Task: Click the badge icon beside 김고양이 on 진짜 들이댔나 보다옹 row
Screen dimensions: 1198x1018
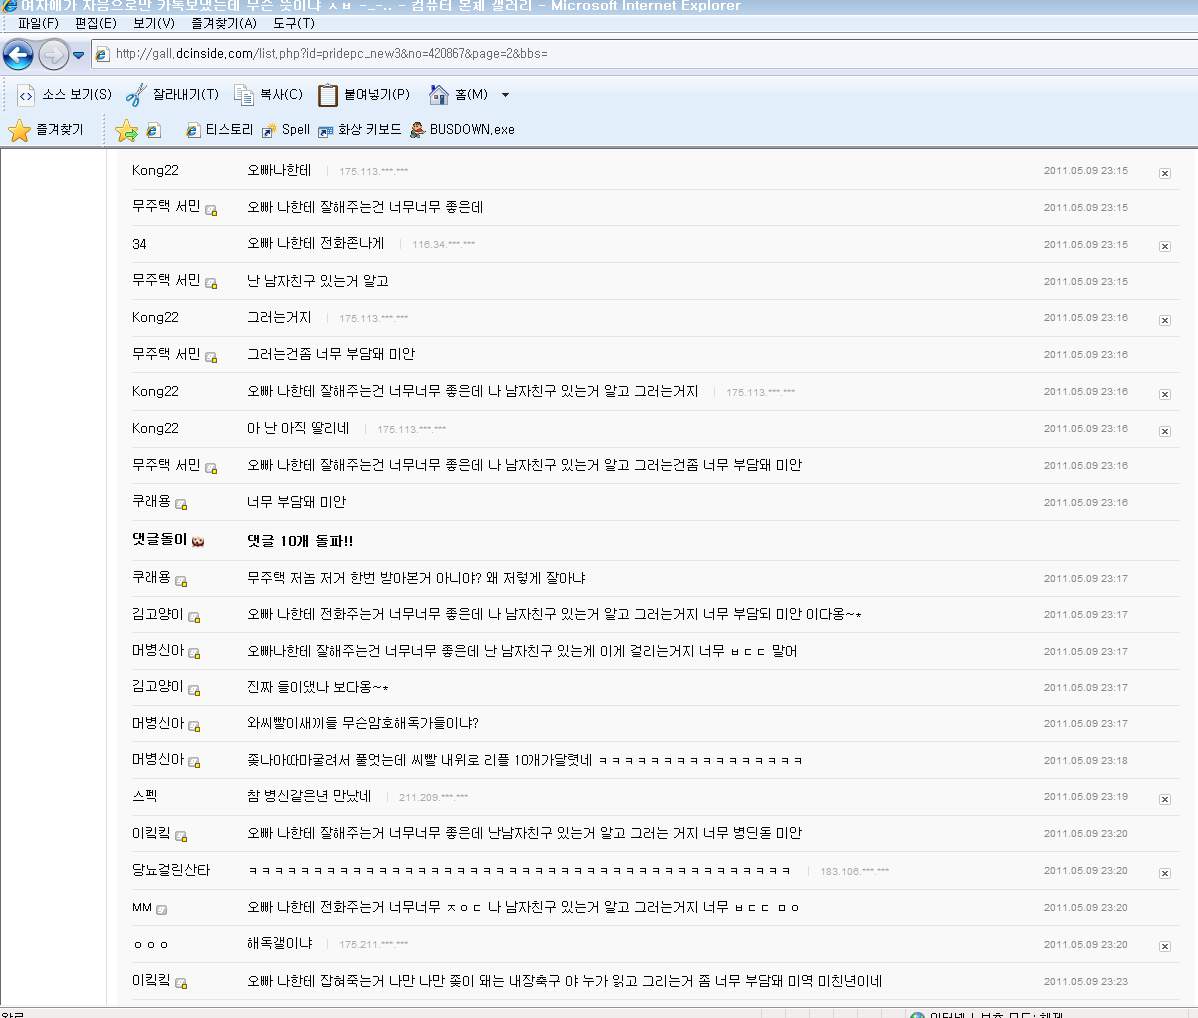Action: click(x=194, y=690)
